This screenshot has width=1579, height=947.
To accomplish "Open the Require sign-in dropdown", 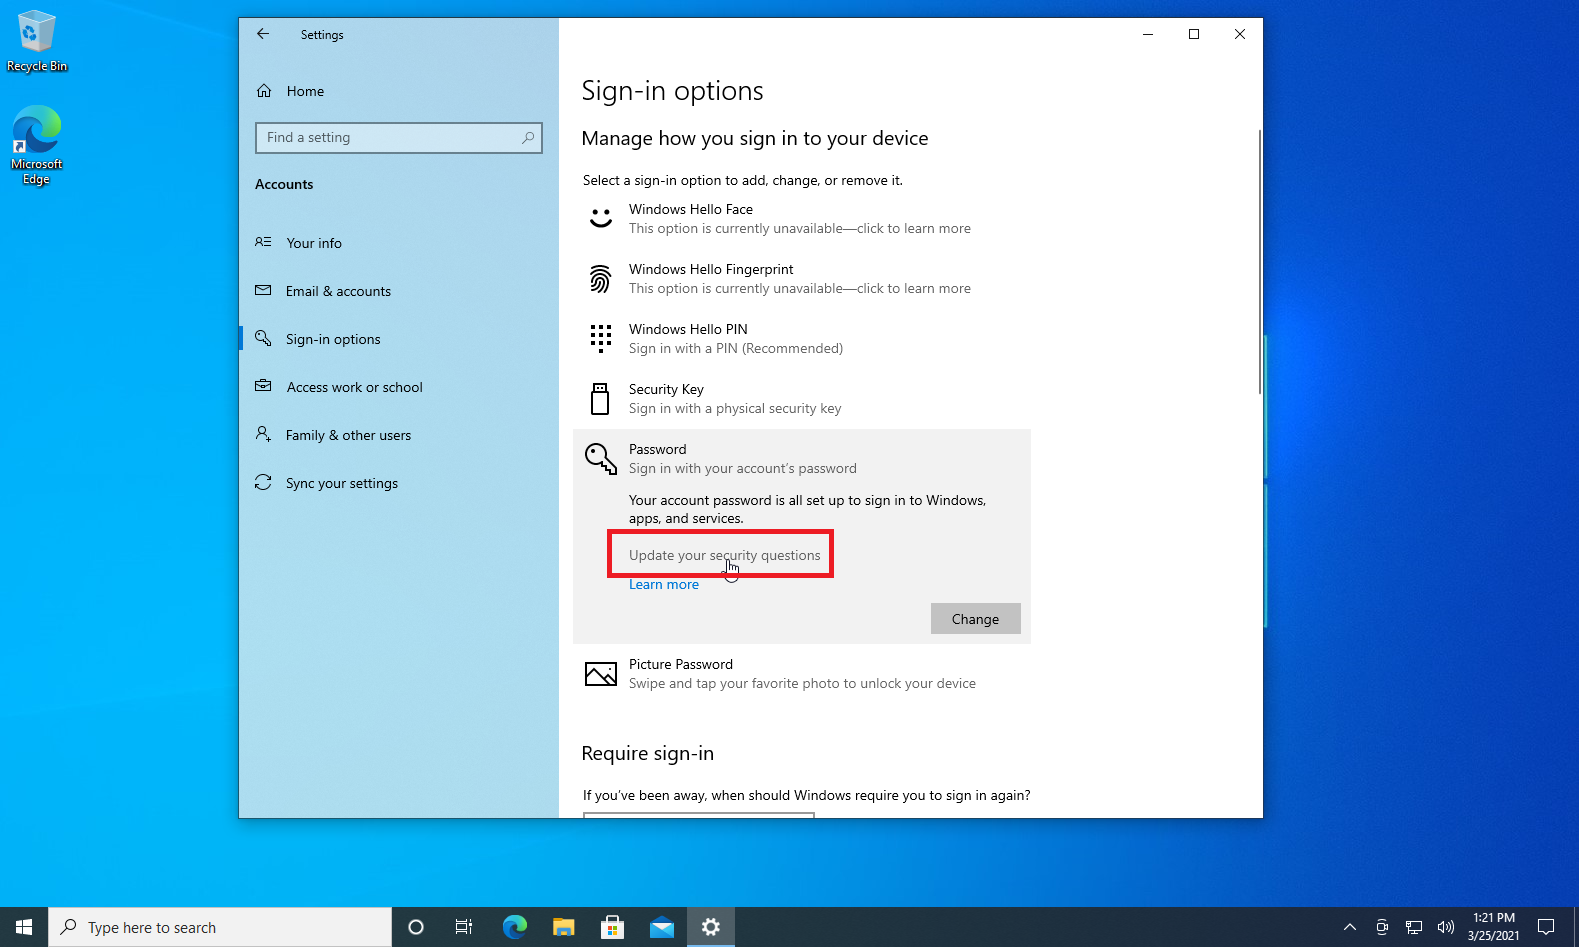I will pos(699,815).
